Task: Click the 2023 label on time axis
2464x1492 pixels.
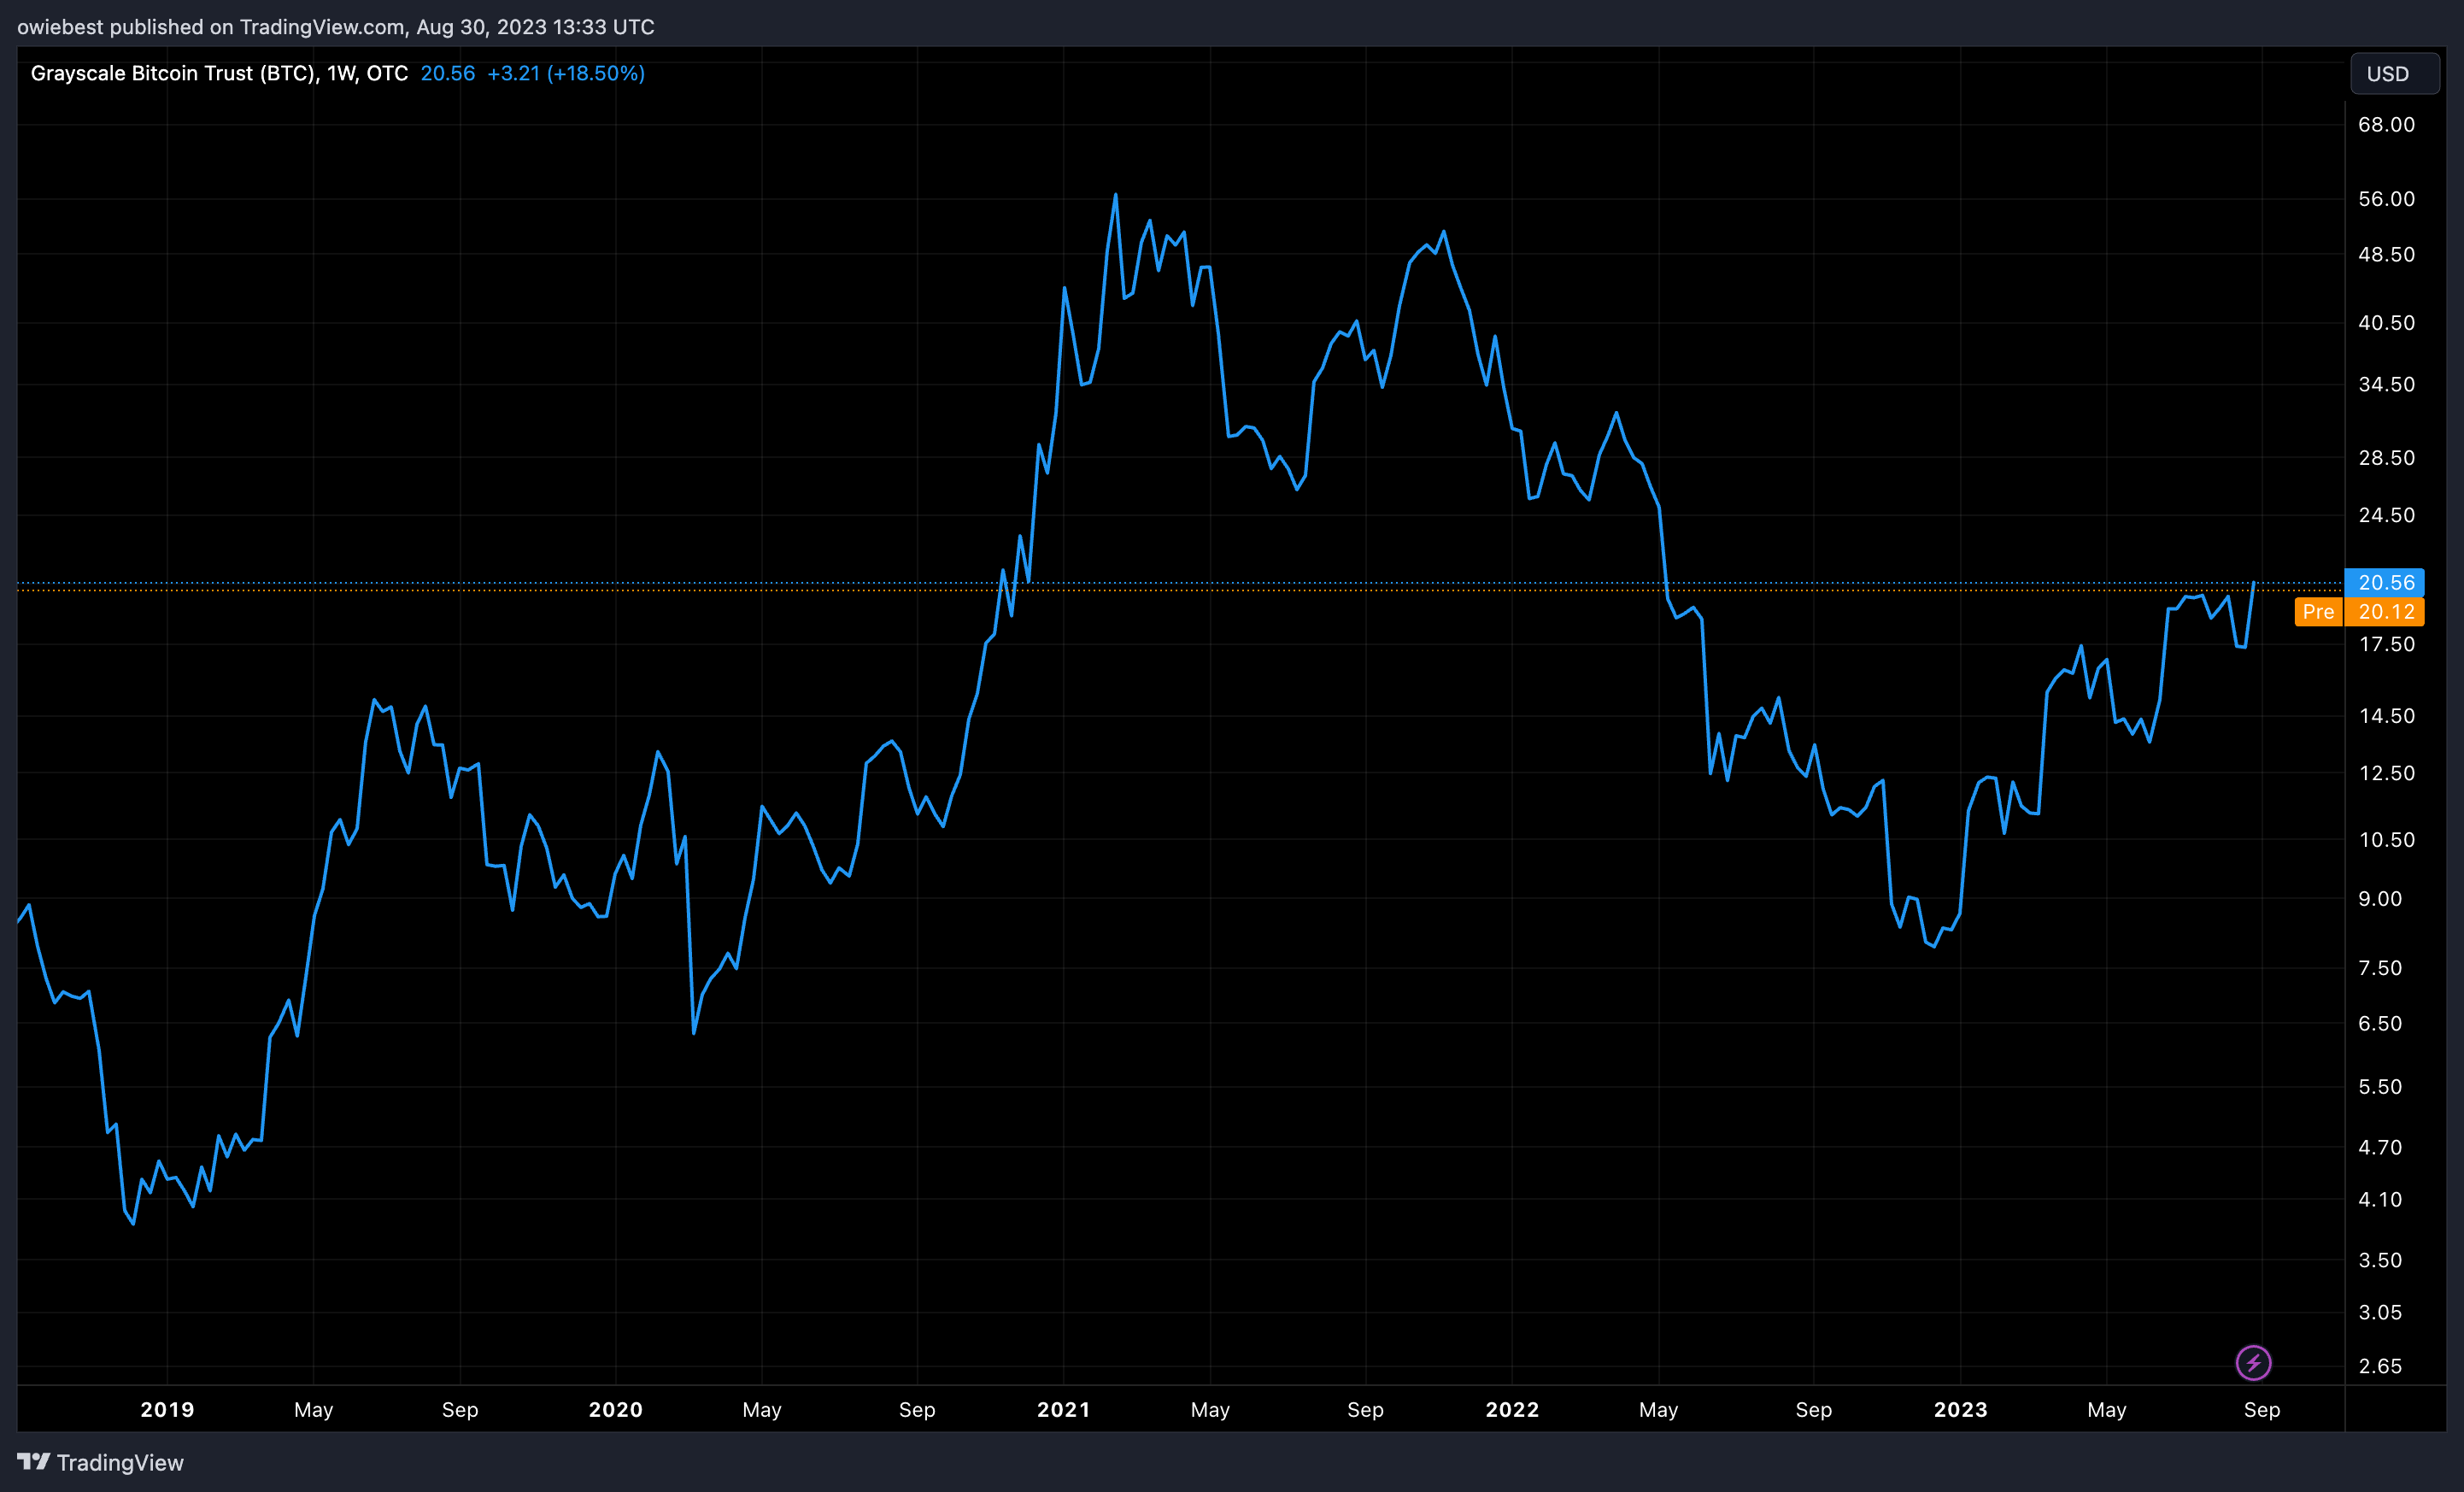Action: [1960, 1409]
